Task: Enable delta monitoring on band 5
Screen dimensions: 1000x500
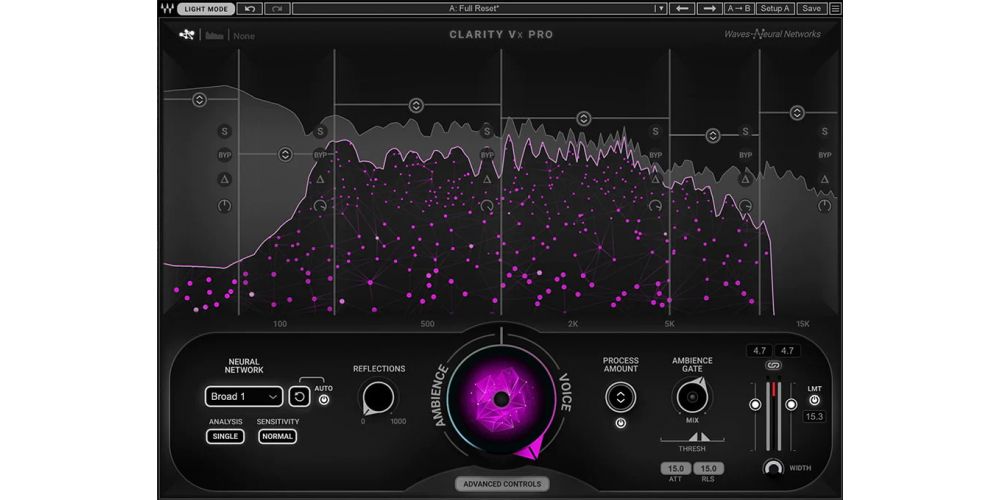Action: coord(746,179)
